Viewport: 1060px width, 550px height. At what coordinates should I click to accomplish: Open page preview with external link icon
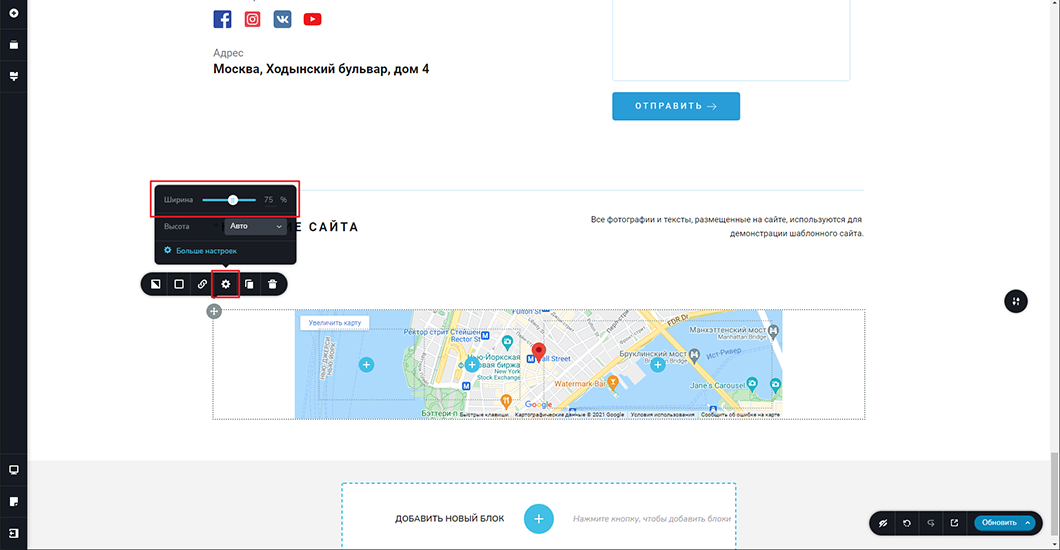coord(954,523)
